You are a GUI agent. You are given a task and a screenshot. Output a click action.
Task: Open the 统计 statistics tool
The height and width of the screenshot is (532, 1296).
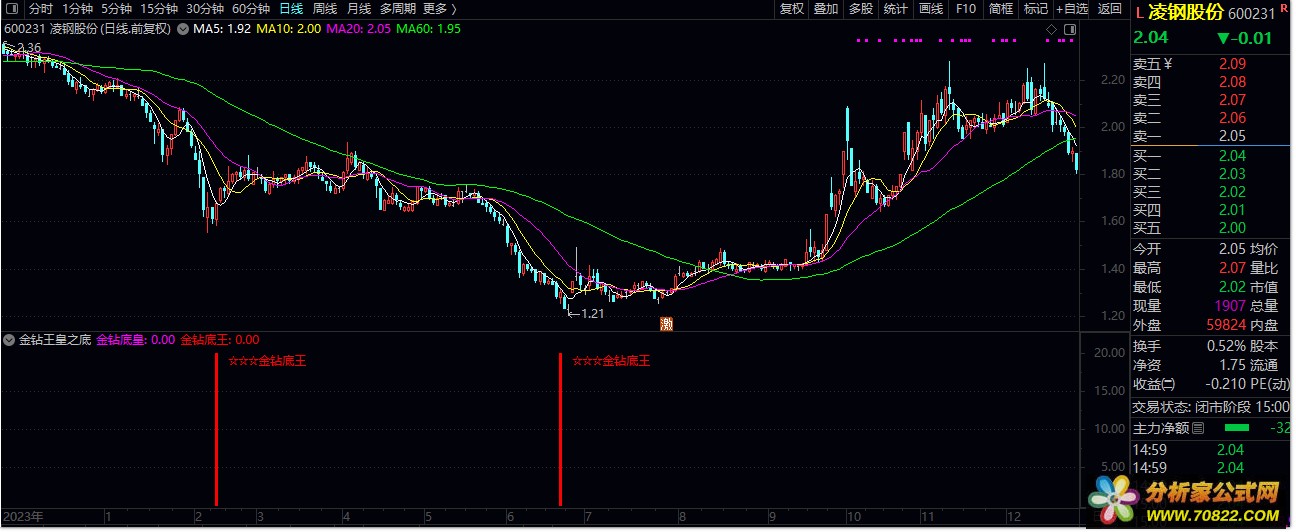coord(895,9)
